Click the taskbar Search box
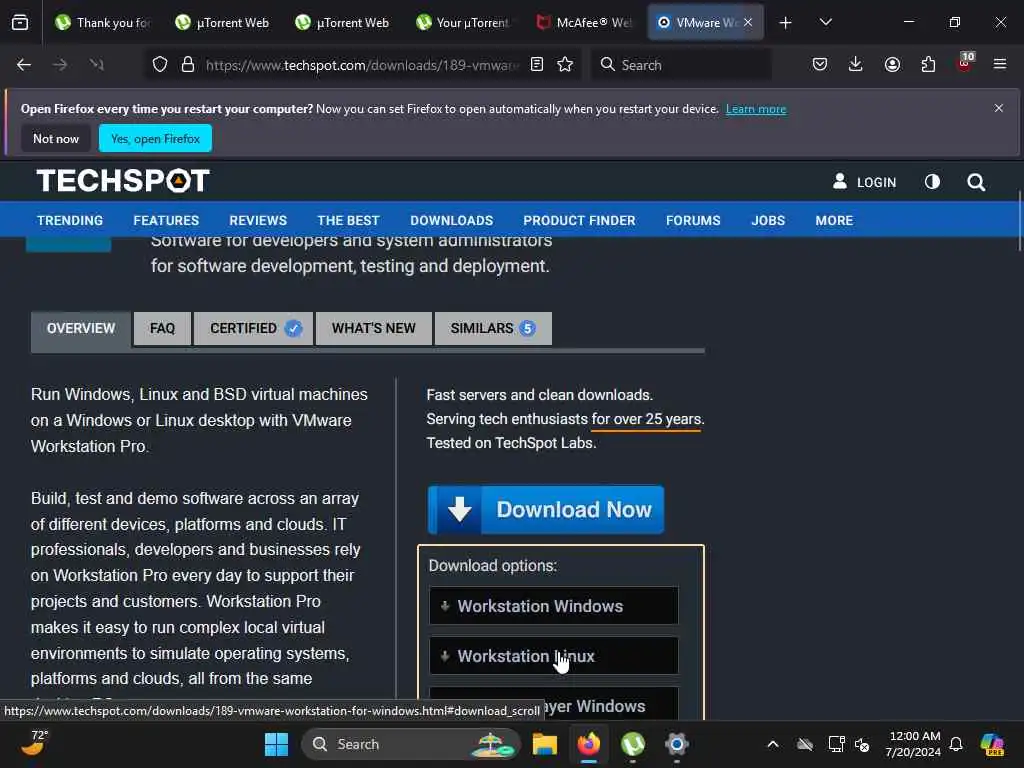This screenshot has height=768, width=1024. coord(411,744)
